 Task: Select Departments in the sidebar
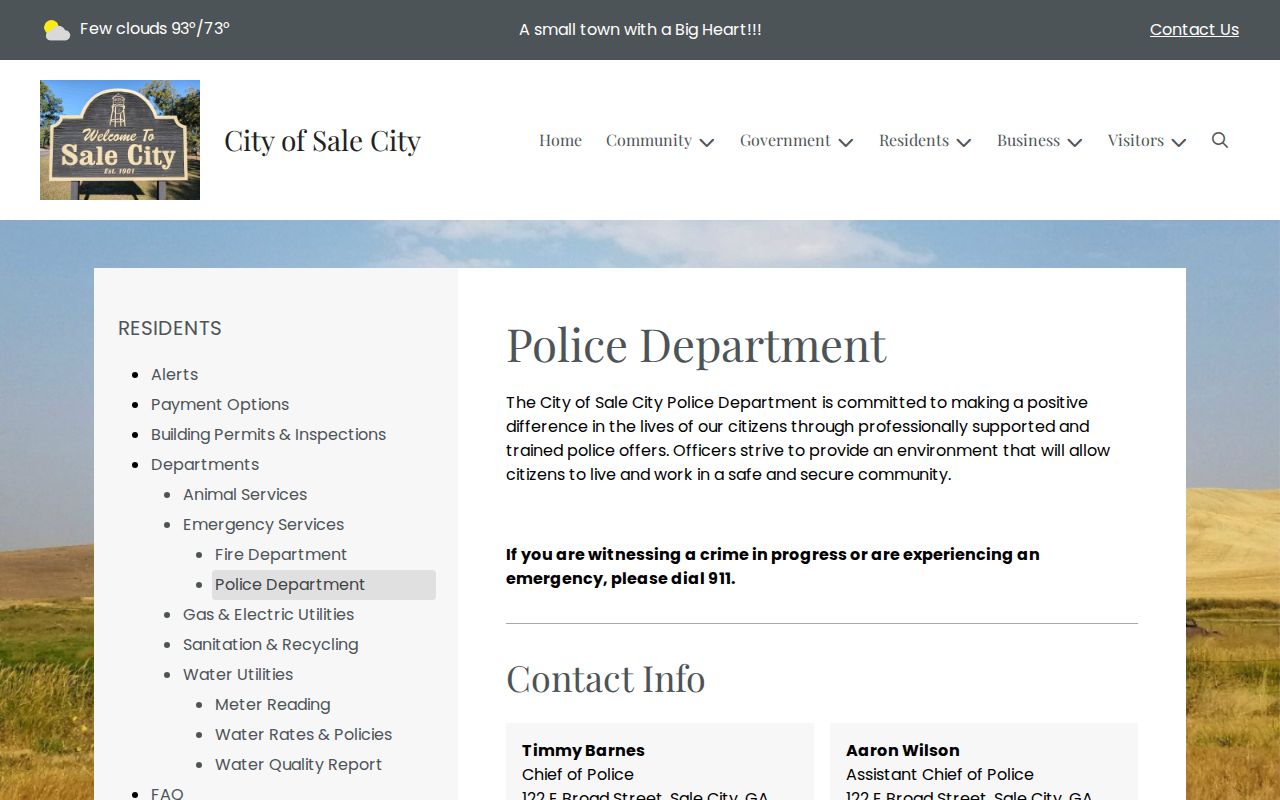coord(205,464)
